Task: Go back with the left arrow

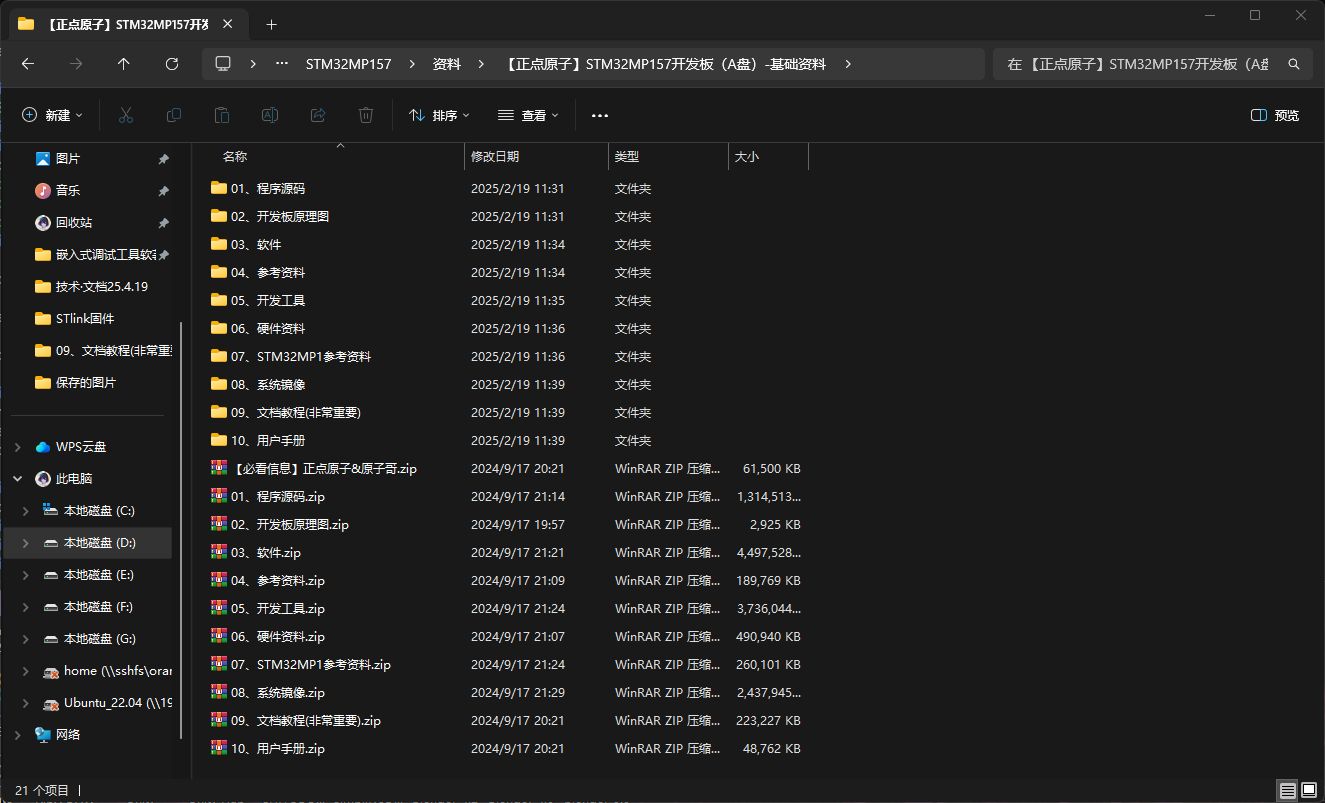Action: tap(28, 63)
